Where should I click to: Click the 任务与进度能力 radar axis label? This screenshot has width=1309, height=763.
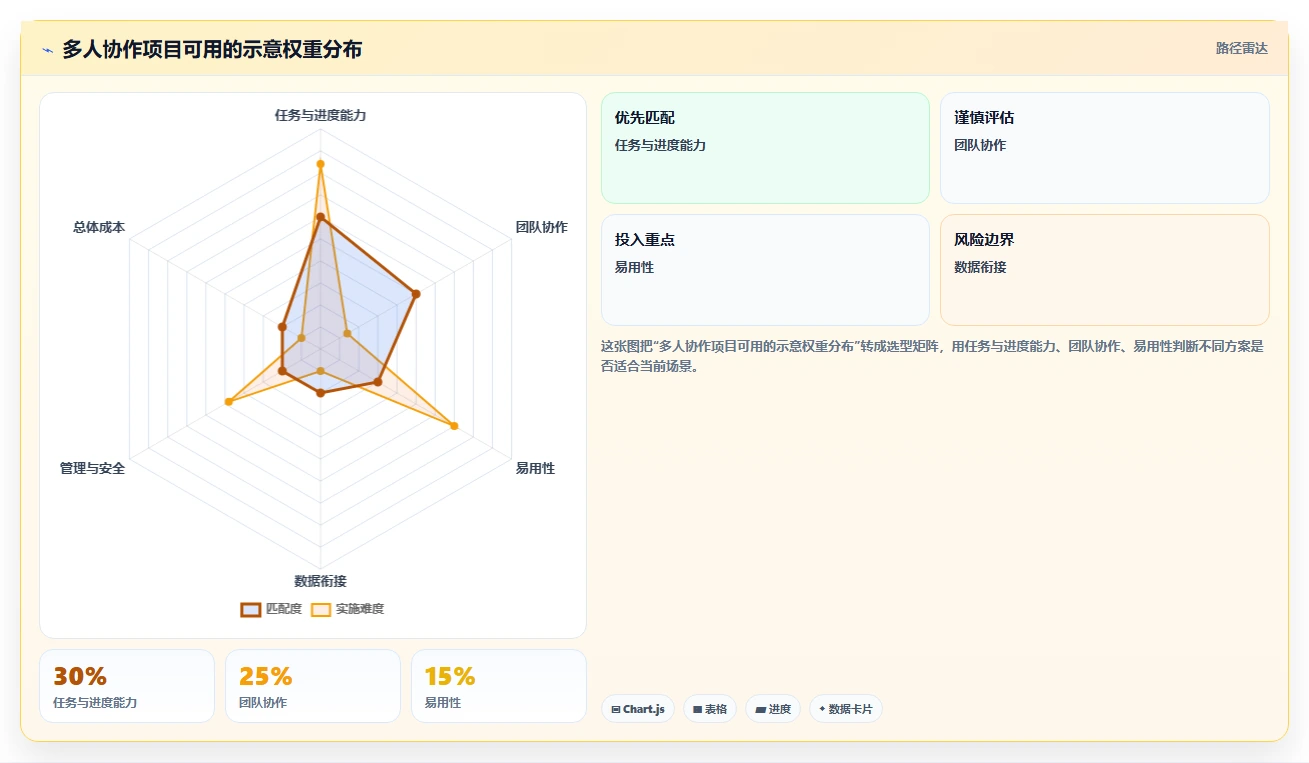coord(320,115)
